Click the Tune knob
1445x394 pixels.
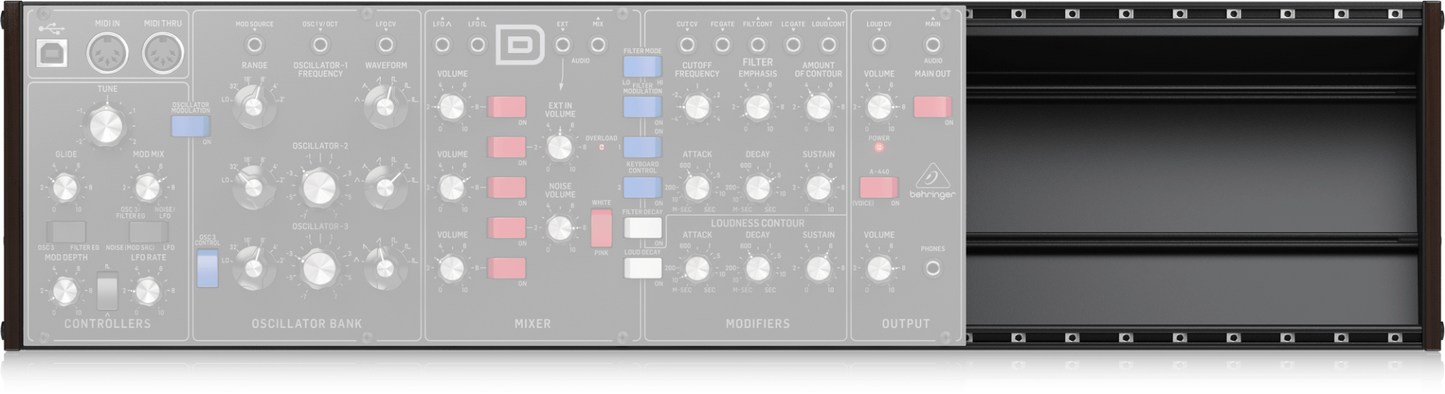click(x=106, y=125)
